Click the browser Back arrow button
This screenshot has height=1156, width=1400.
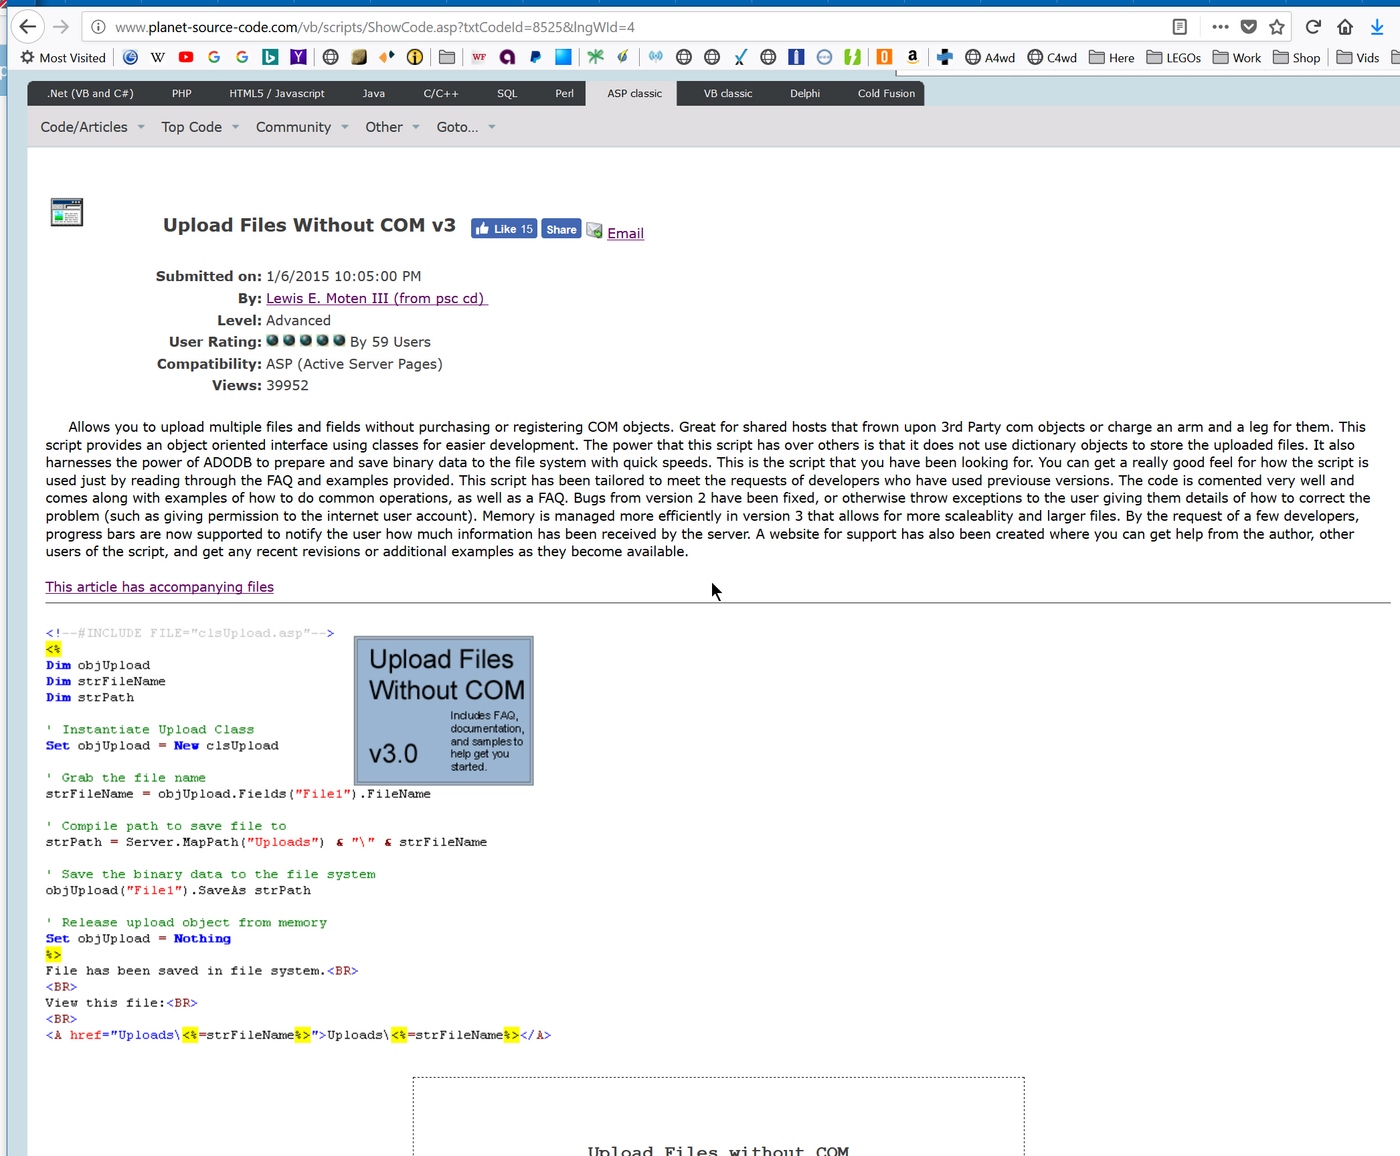coord(28,27)
